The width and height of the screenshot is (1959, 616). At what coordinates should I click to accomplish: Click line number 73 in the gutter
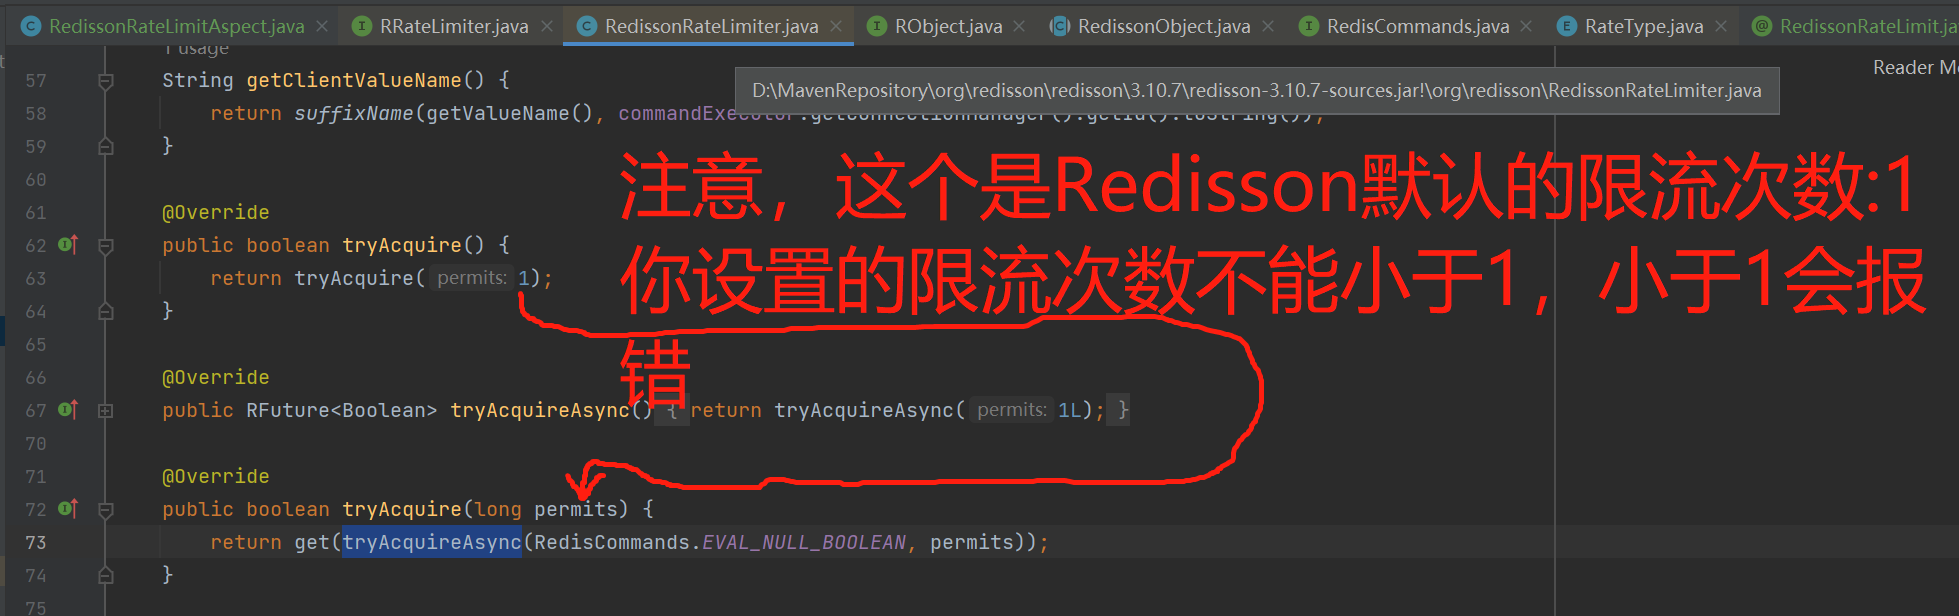(x=36, y=542)
